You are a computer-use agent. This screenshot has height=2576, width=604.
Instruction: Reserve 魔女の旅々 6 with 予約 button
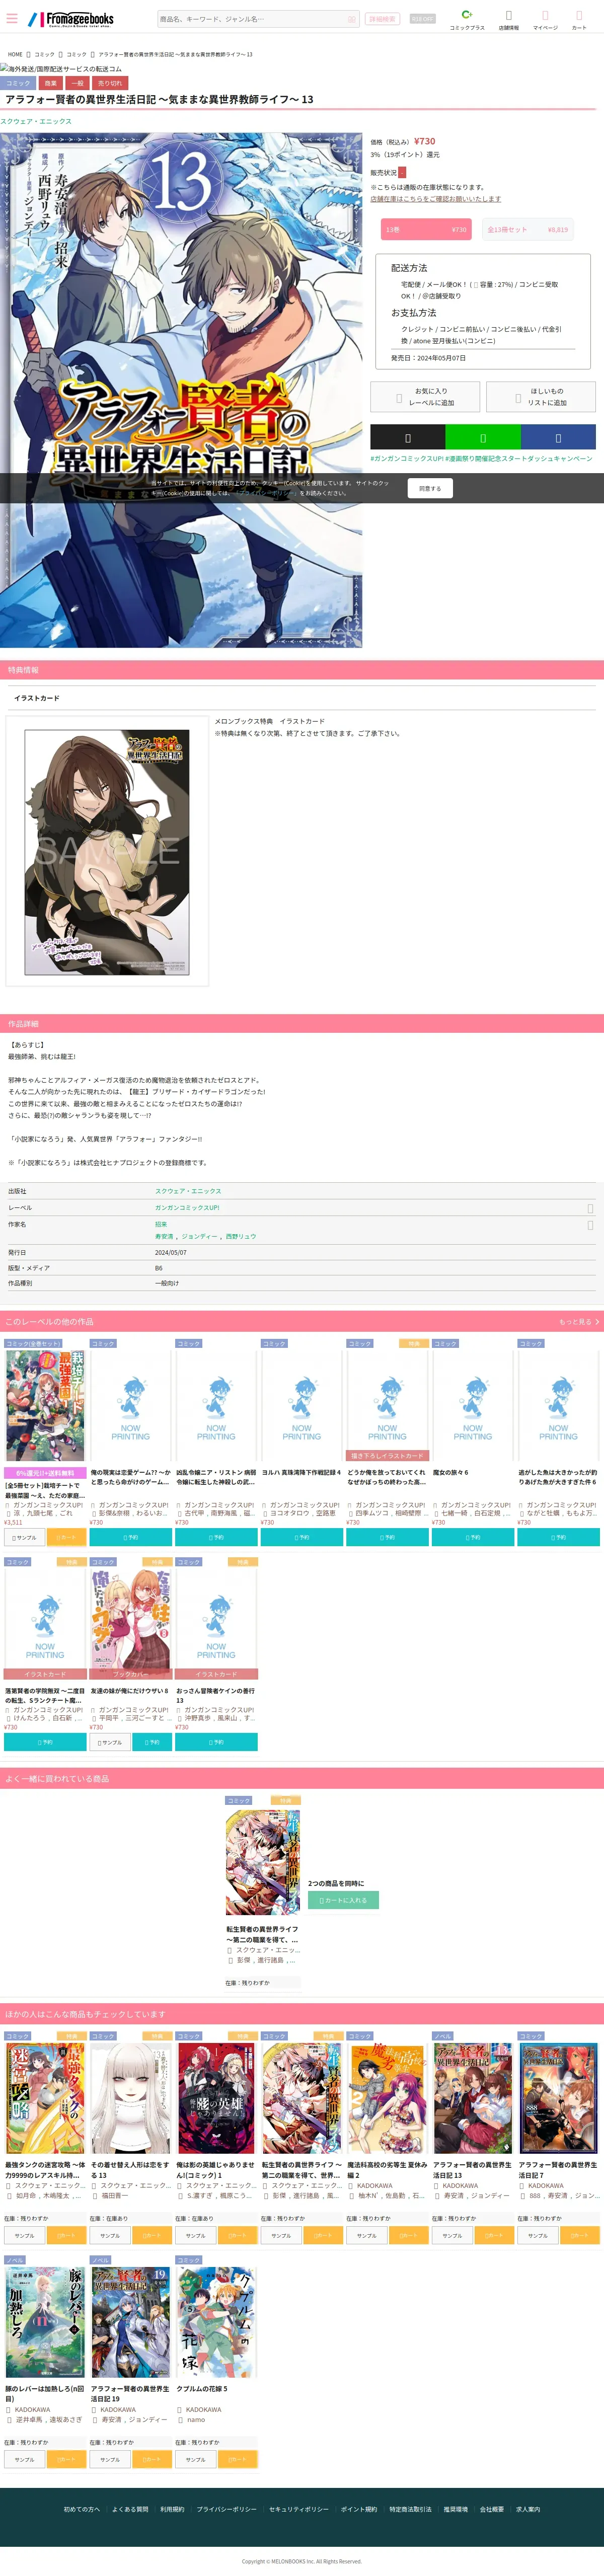(x=473, y=1538)
